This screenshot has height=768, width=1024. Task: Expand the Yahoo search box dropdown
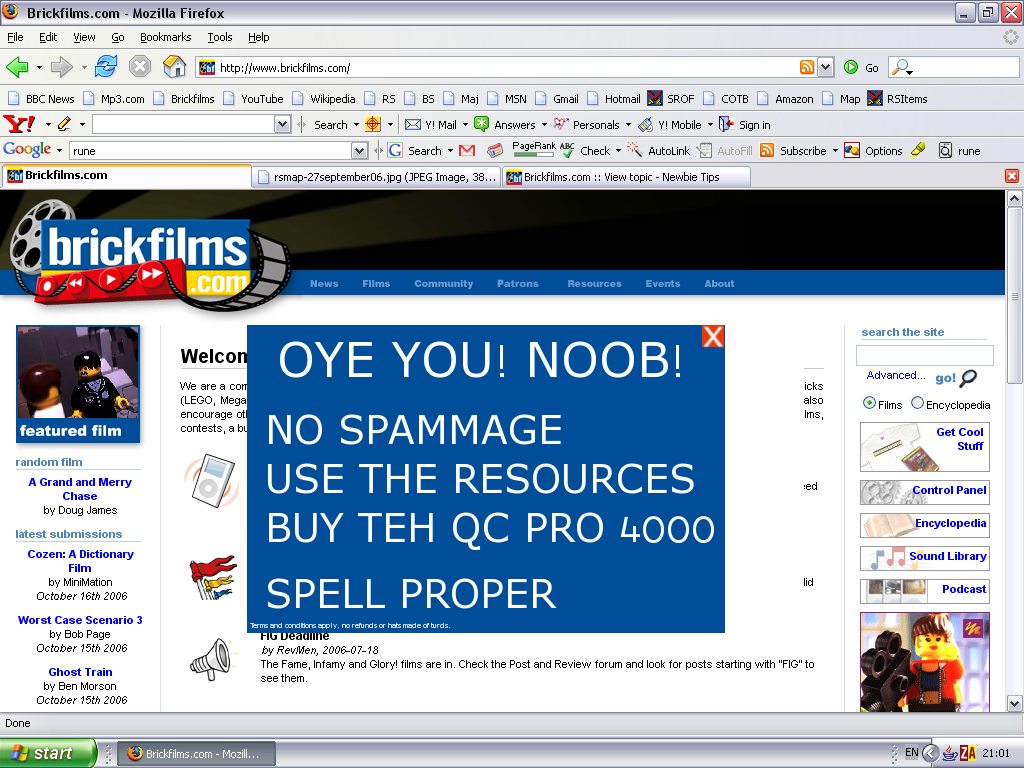click(x=282, y=124)
